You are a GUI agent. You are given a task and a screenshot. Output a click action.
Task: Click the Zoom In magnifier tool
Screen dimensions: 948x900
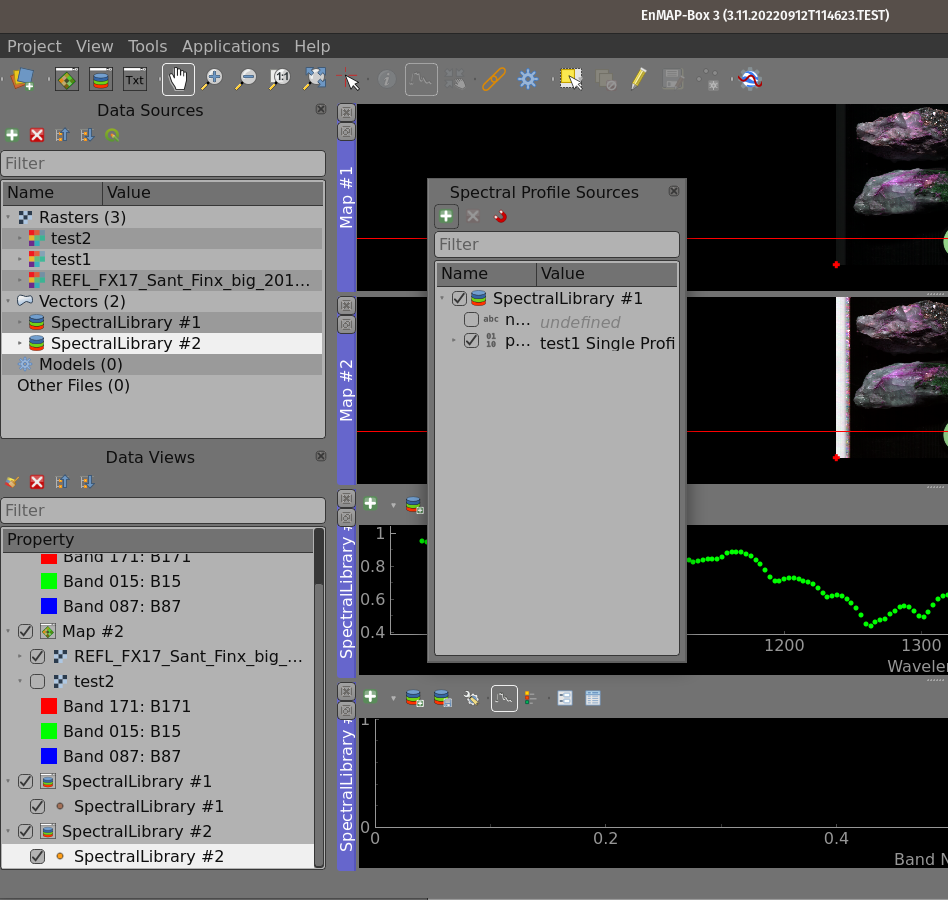[212, 79]
